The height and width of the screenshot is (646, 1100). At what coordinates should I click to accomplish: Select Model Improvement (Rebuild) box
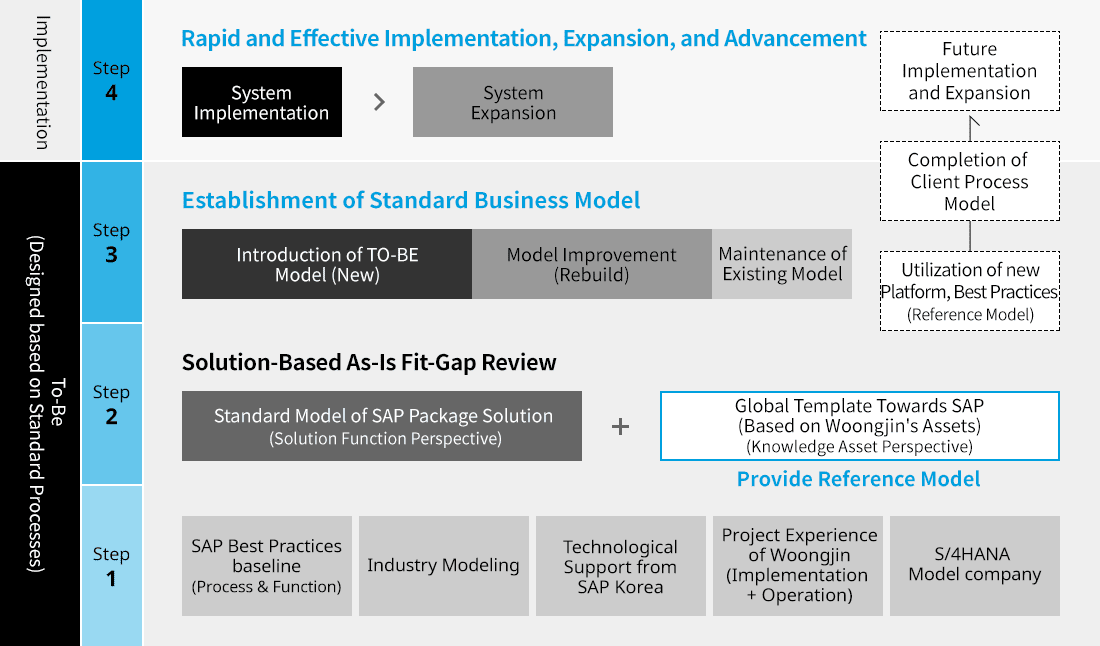pos(591,264)
